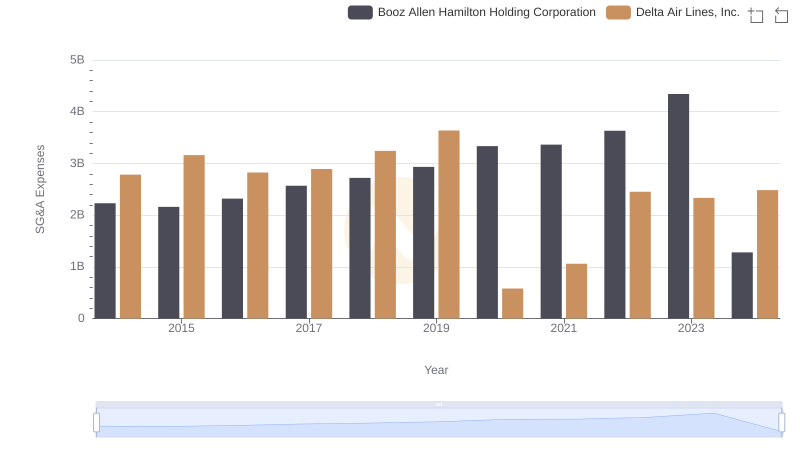Click the left handle of range slider
This screenshot has width=800, height=461.
[96, 422]
